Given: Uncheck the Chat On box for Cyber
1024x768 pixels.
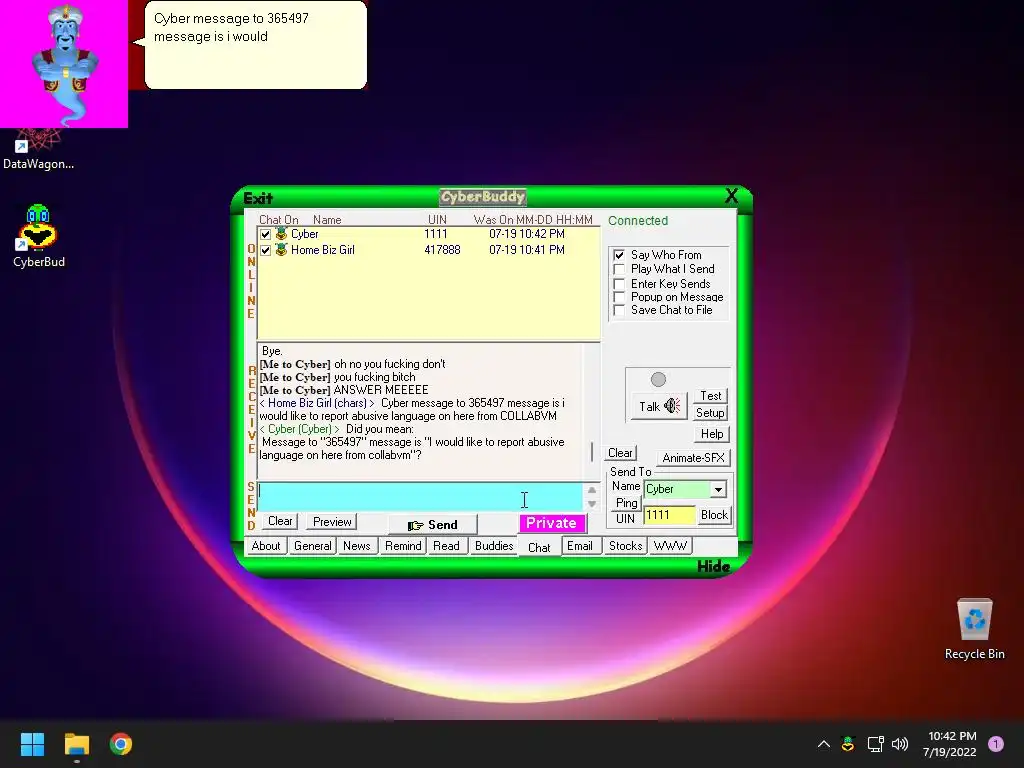Looking at the screenshot, I should click(265, 234).
